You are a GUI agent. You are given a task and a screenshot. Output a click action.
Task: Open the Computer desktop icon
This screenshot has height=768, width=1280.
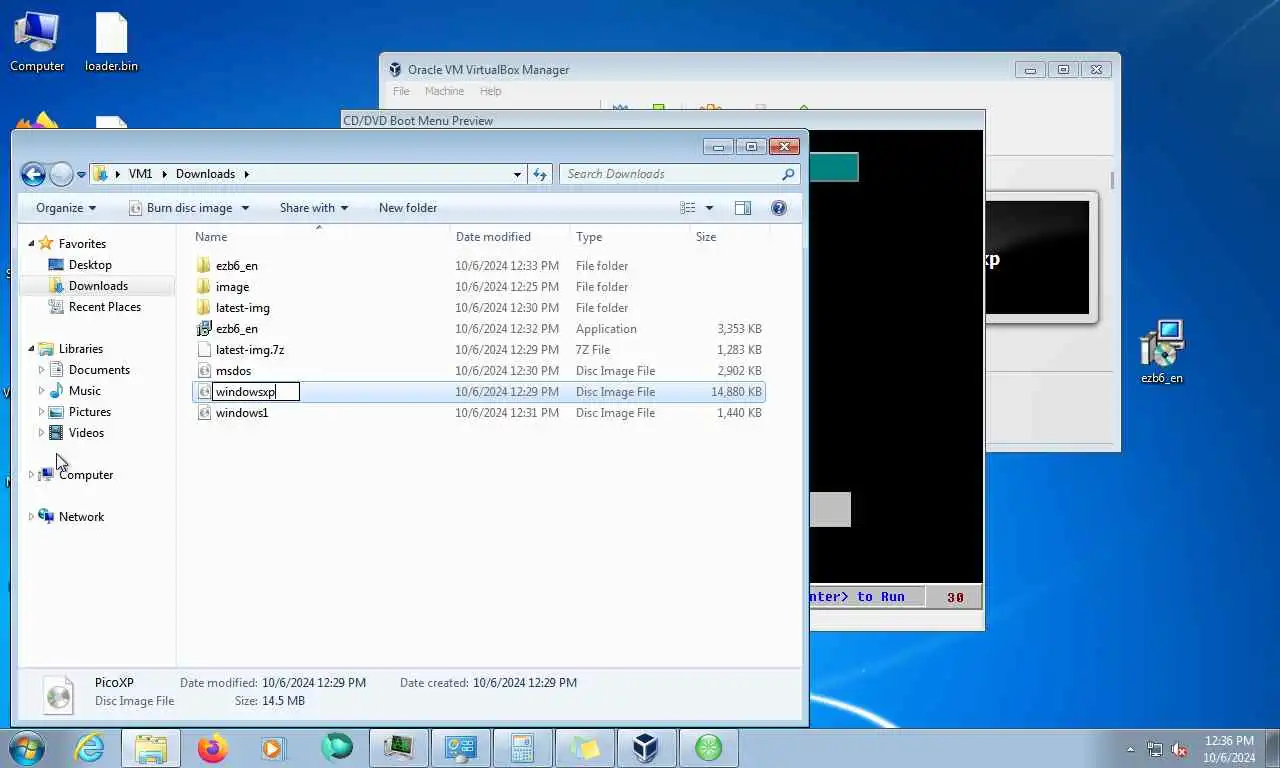37,42
